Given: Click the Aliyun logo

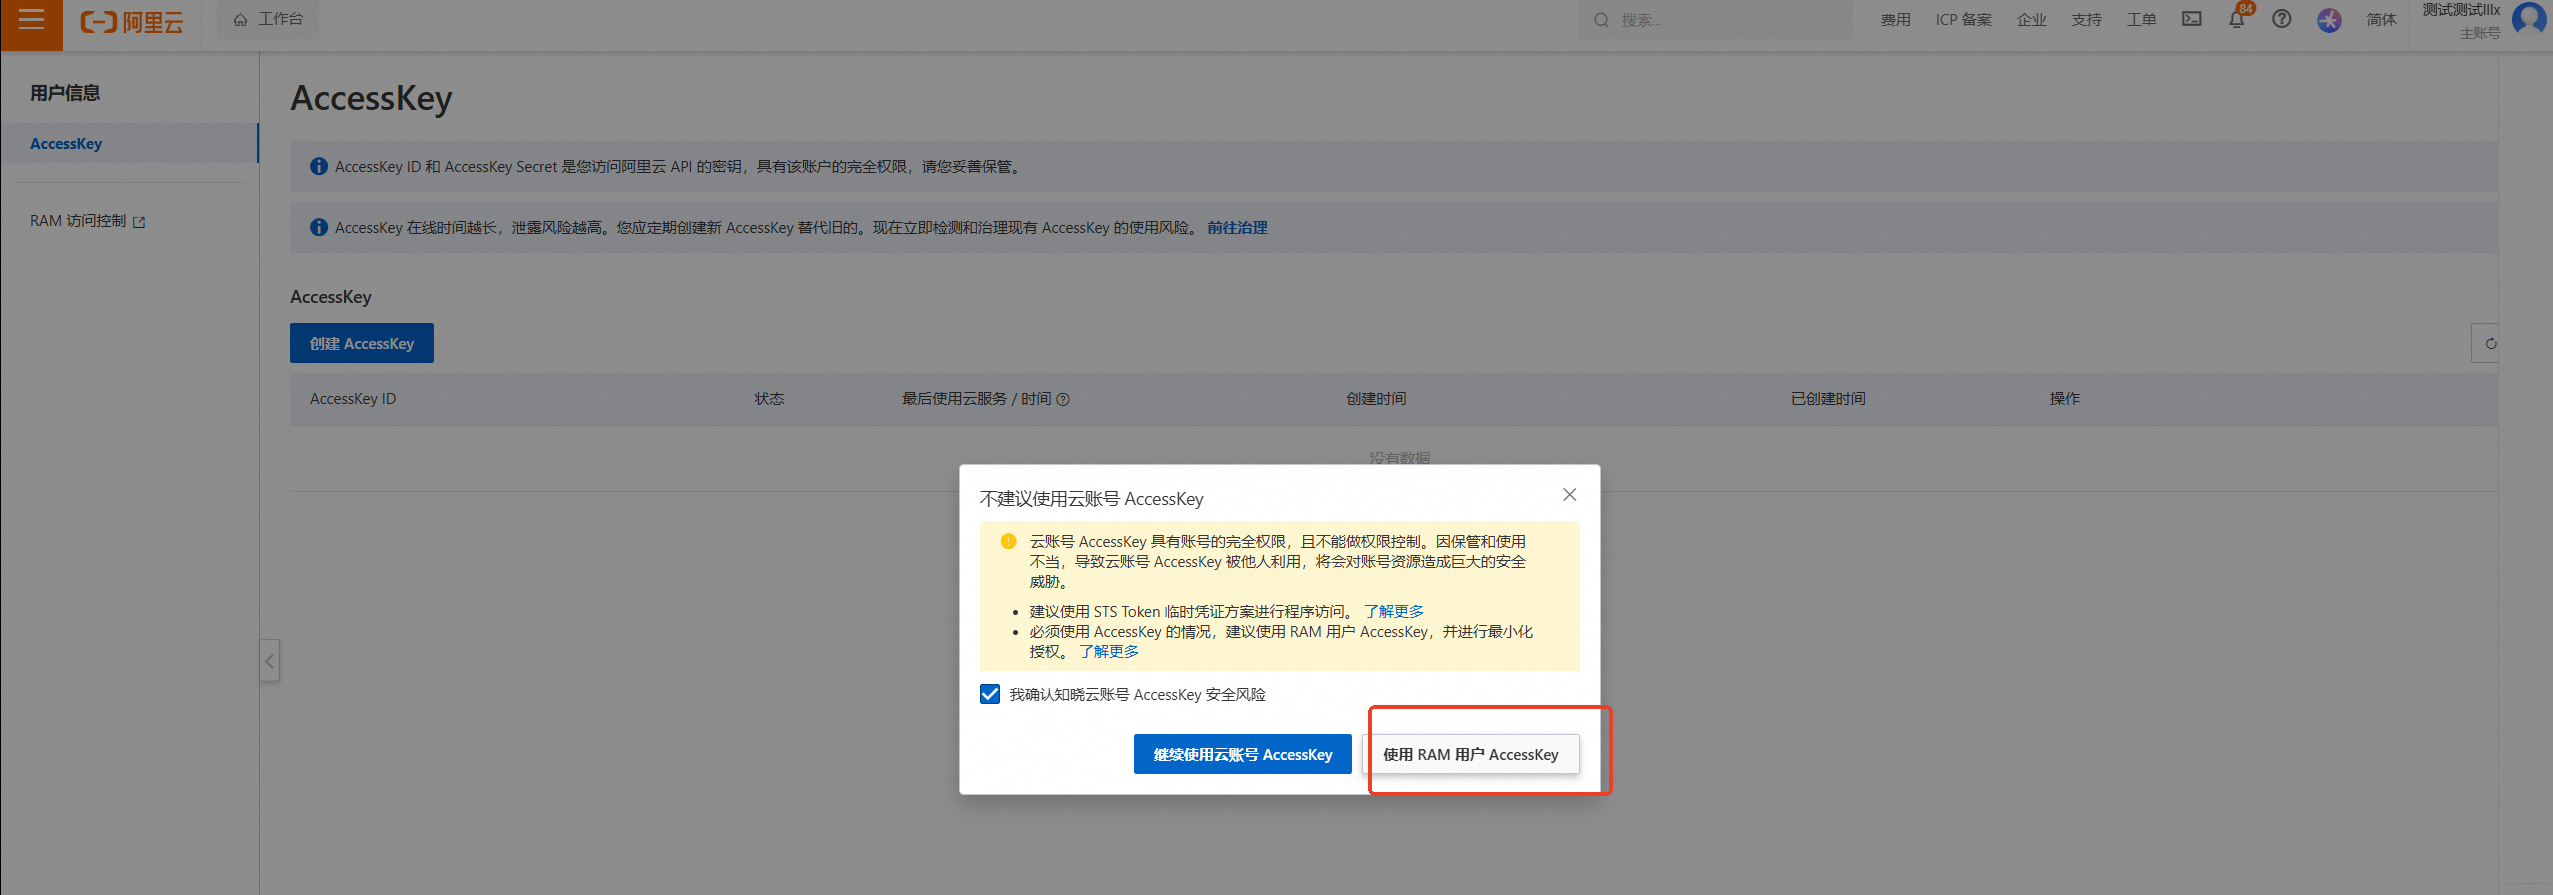Looking at the screenshot, I should 132,21.
